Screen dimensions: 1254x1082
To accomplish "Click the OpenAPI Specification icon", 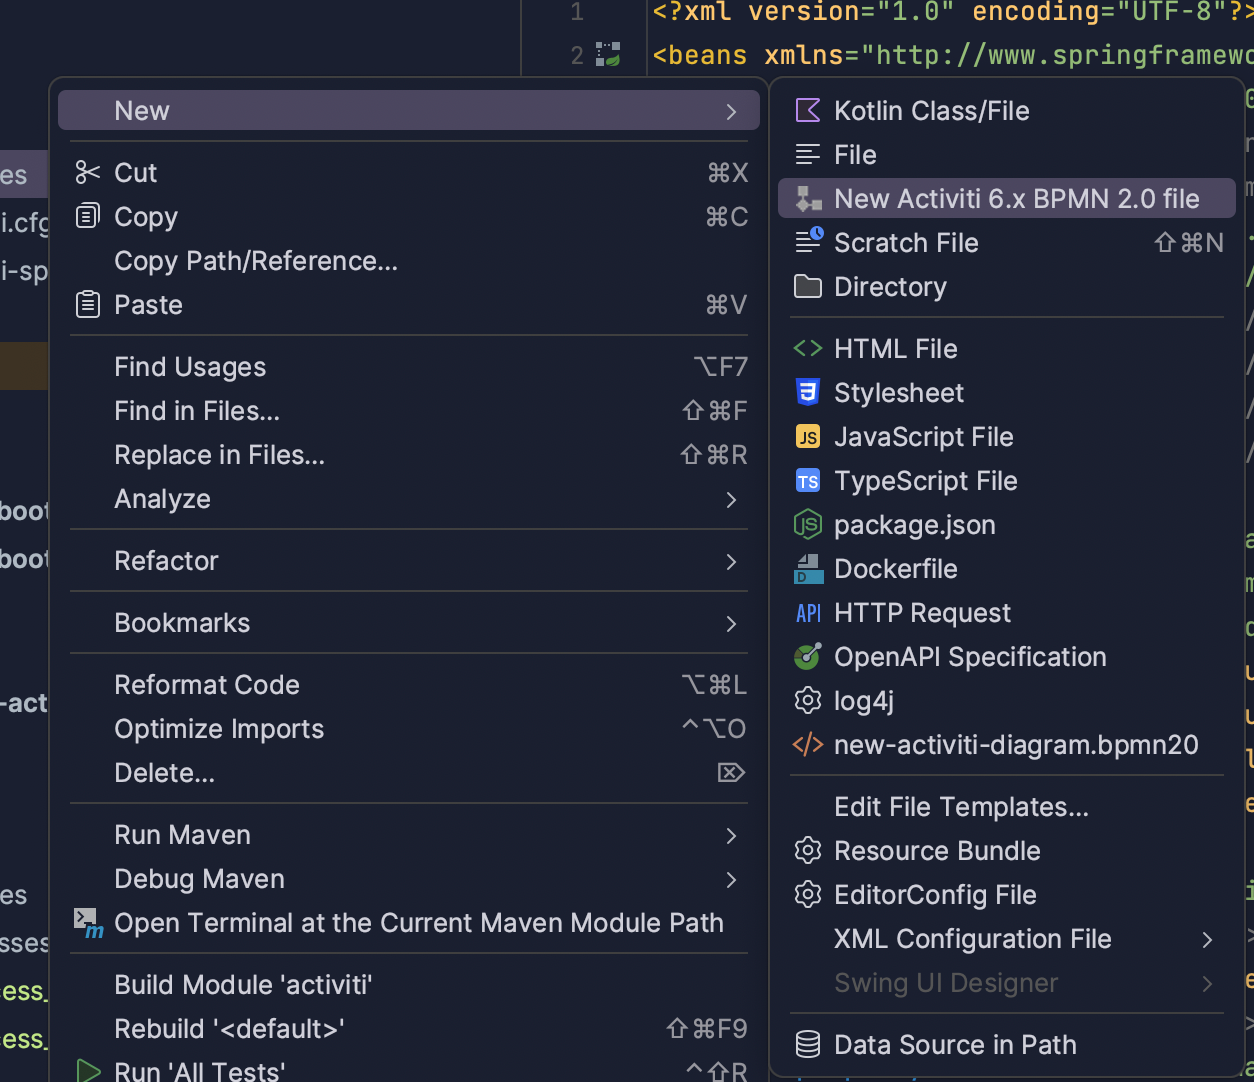I will pos(808,656).
